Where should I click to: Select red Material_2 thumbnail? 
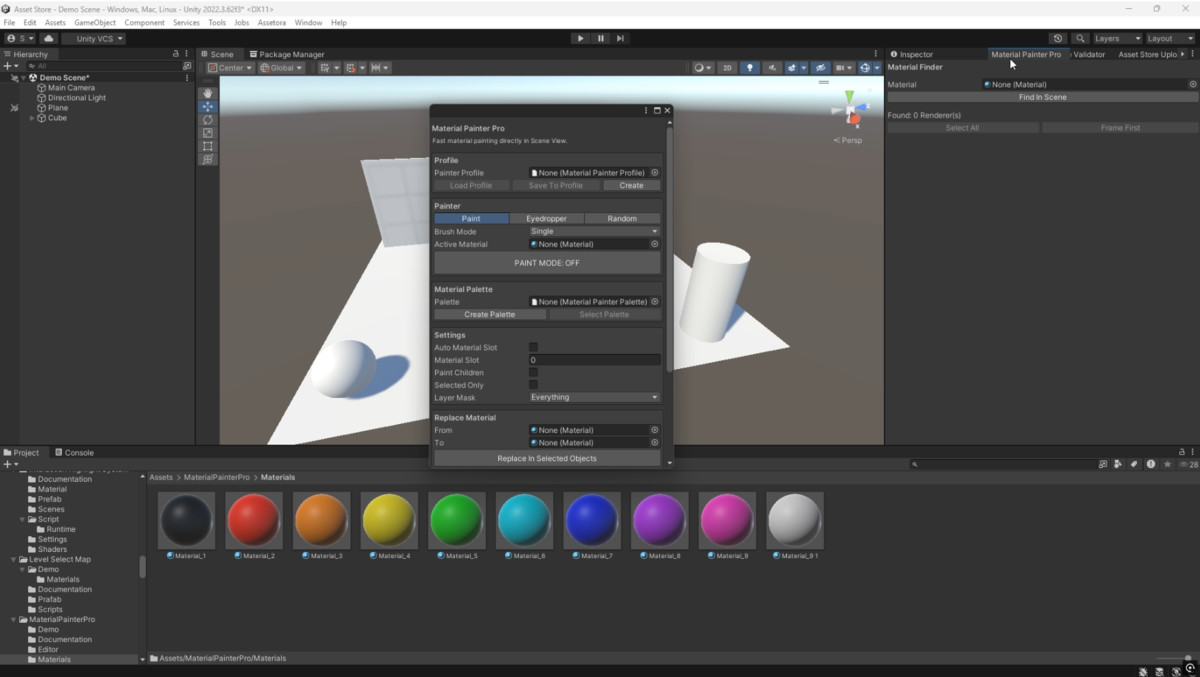point(254,520)
